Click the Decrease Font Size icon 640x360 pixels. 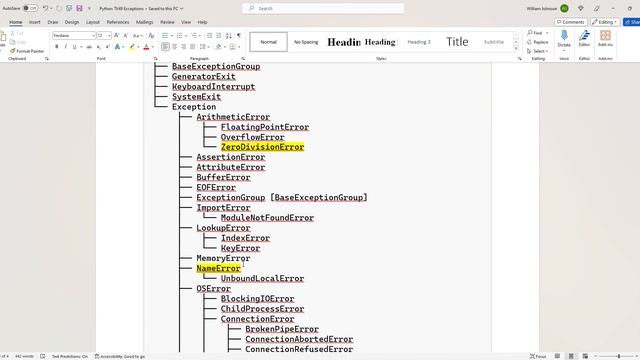point(126,36)
